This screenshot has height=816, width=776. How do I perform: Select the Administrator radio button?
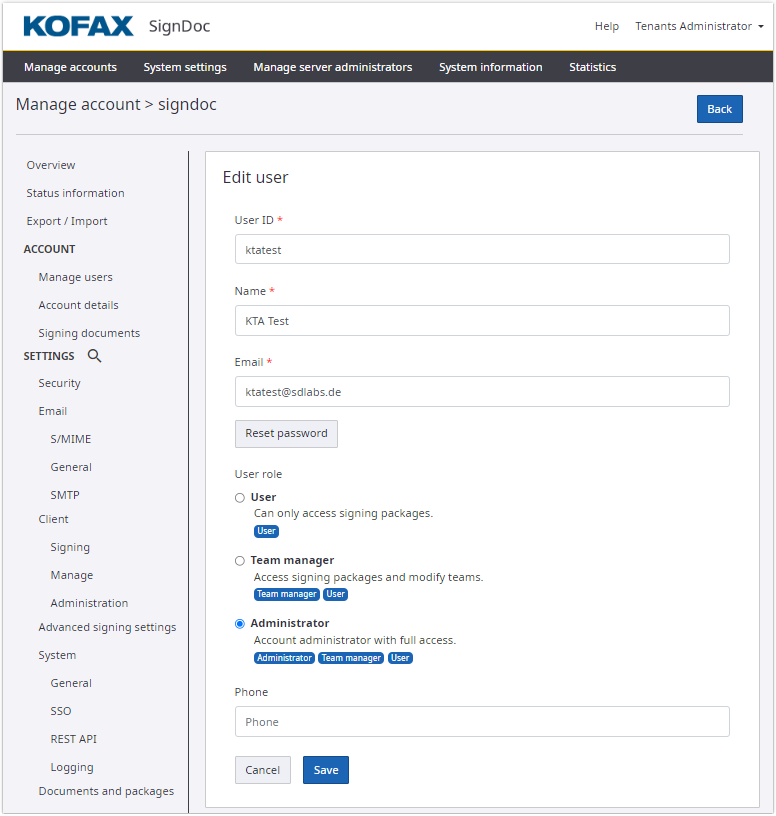(240, 624)
